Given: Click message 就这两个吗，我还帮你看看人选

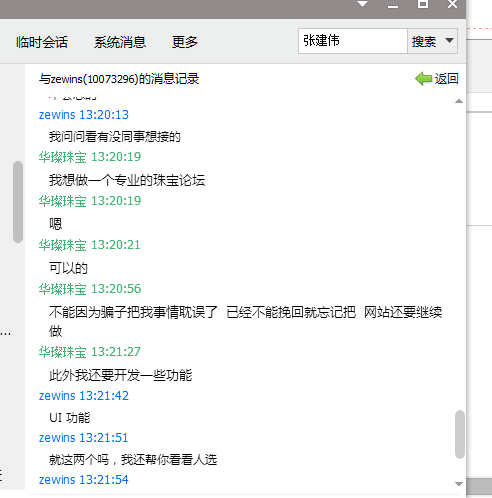Looking at the screenshot, I should click(133, 460).
